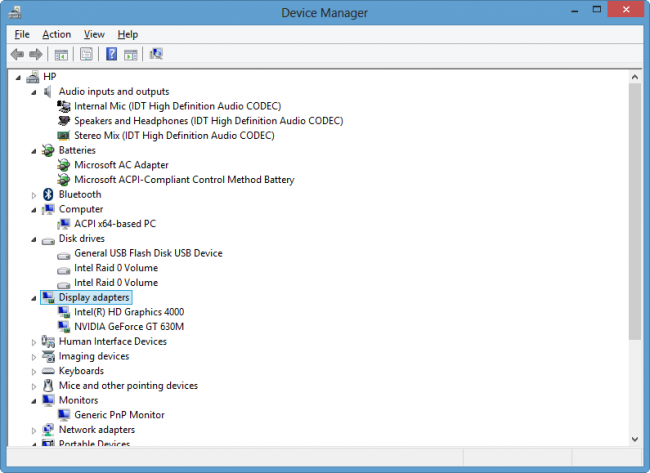
Task: Click the Back arrow toolbar icon
Action: [x=17, y=54]
